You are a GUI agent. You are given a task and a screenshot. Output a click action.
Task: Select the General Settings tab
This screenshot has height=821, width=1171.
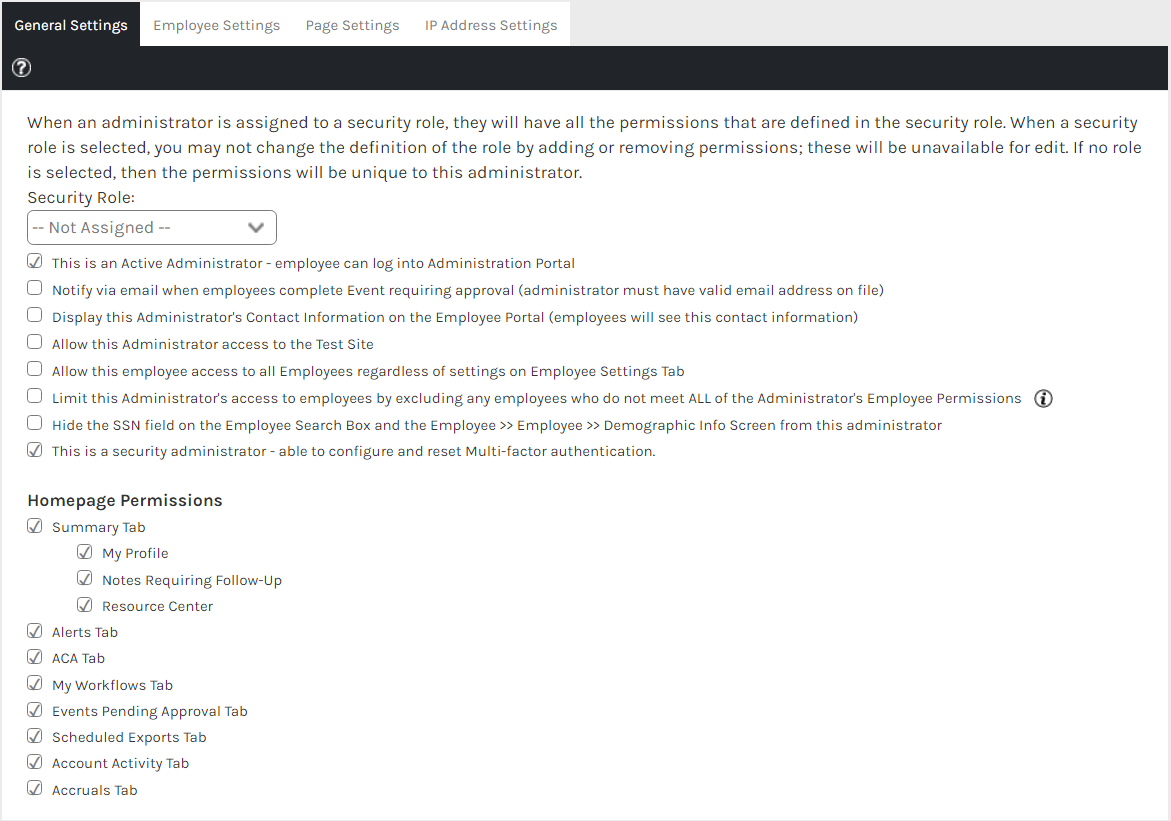(x=71, y=25)
